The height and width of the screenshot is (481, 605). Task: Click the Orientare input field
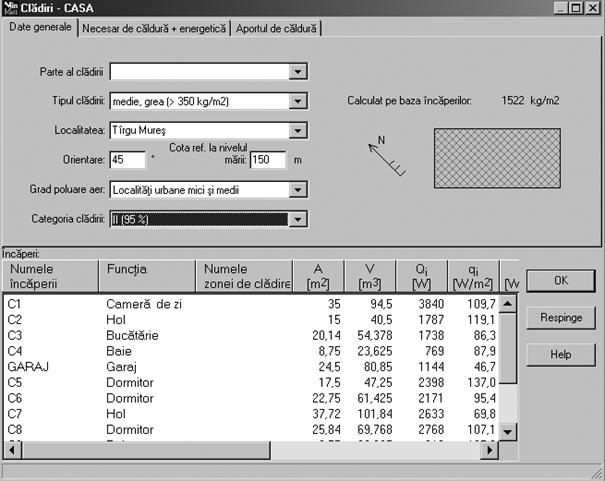tap(128, 159)
